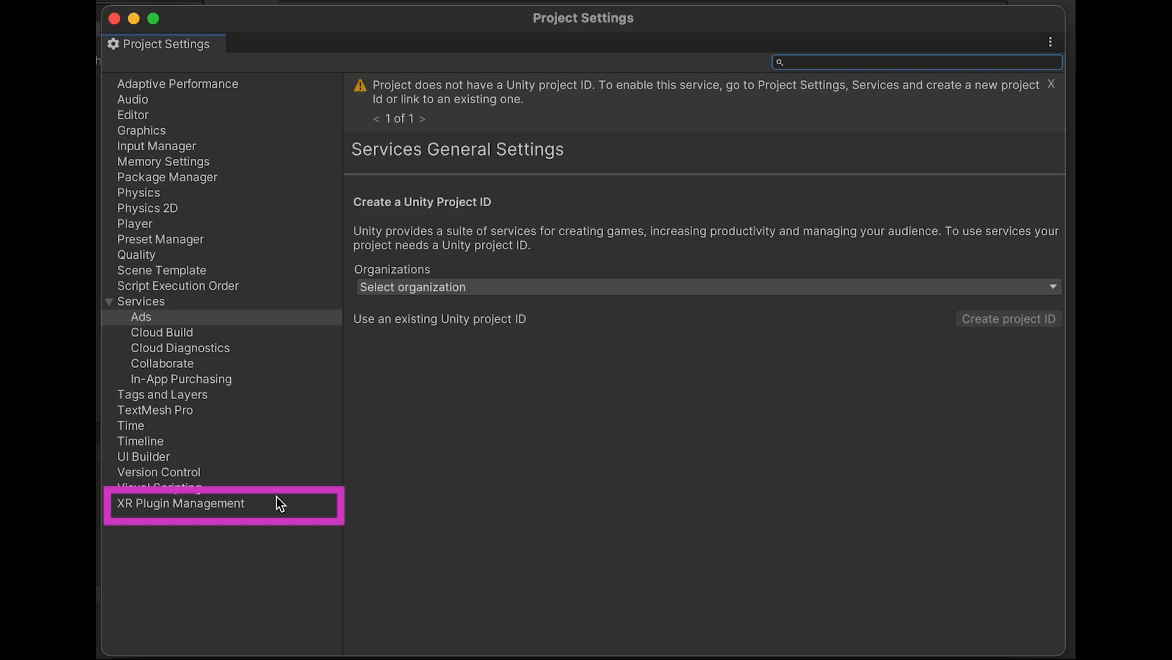
Task: Select Timeline settings
Action: [141, 442]
